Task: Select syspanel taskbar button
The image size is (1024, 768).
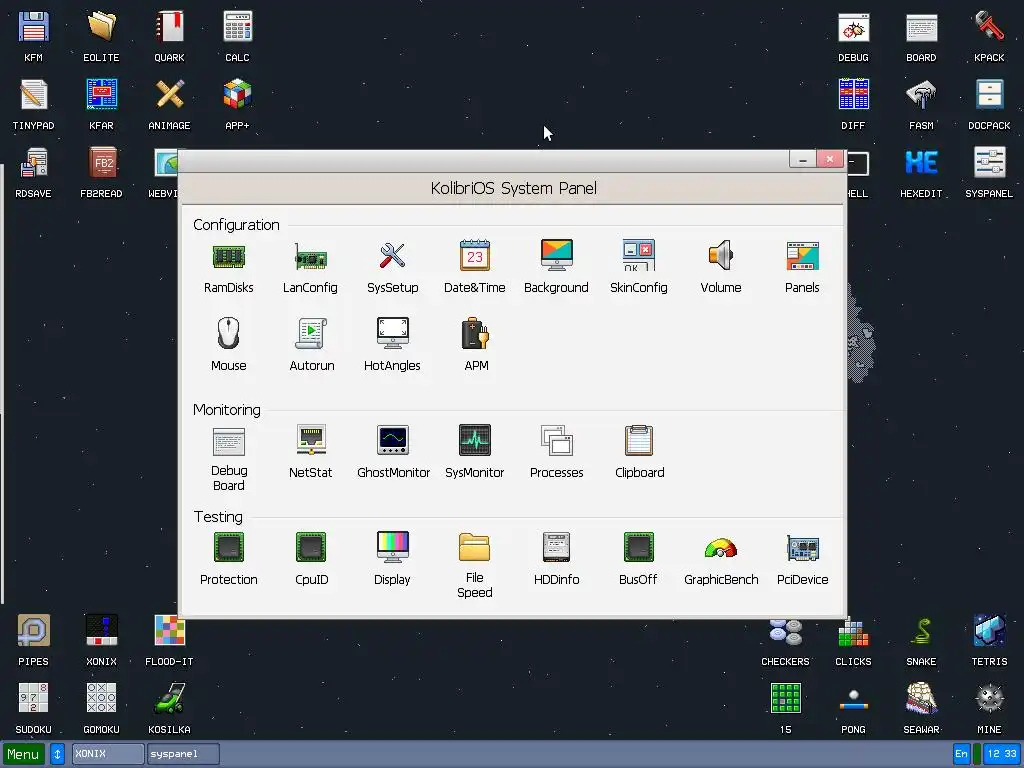Action: (183, 754)
